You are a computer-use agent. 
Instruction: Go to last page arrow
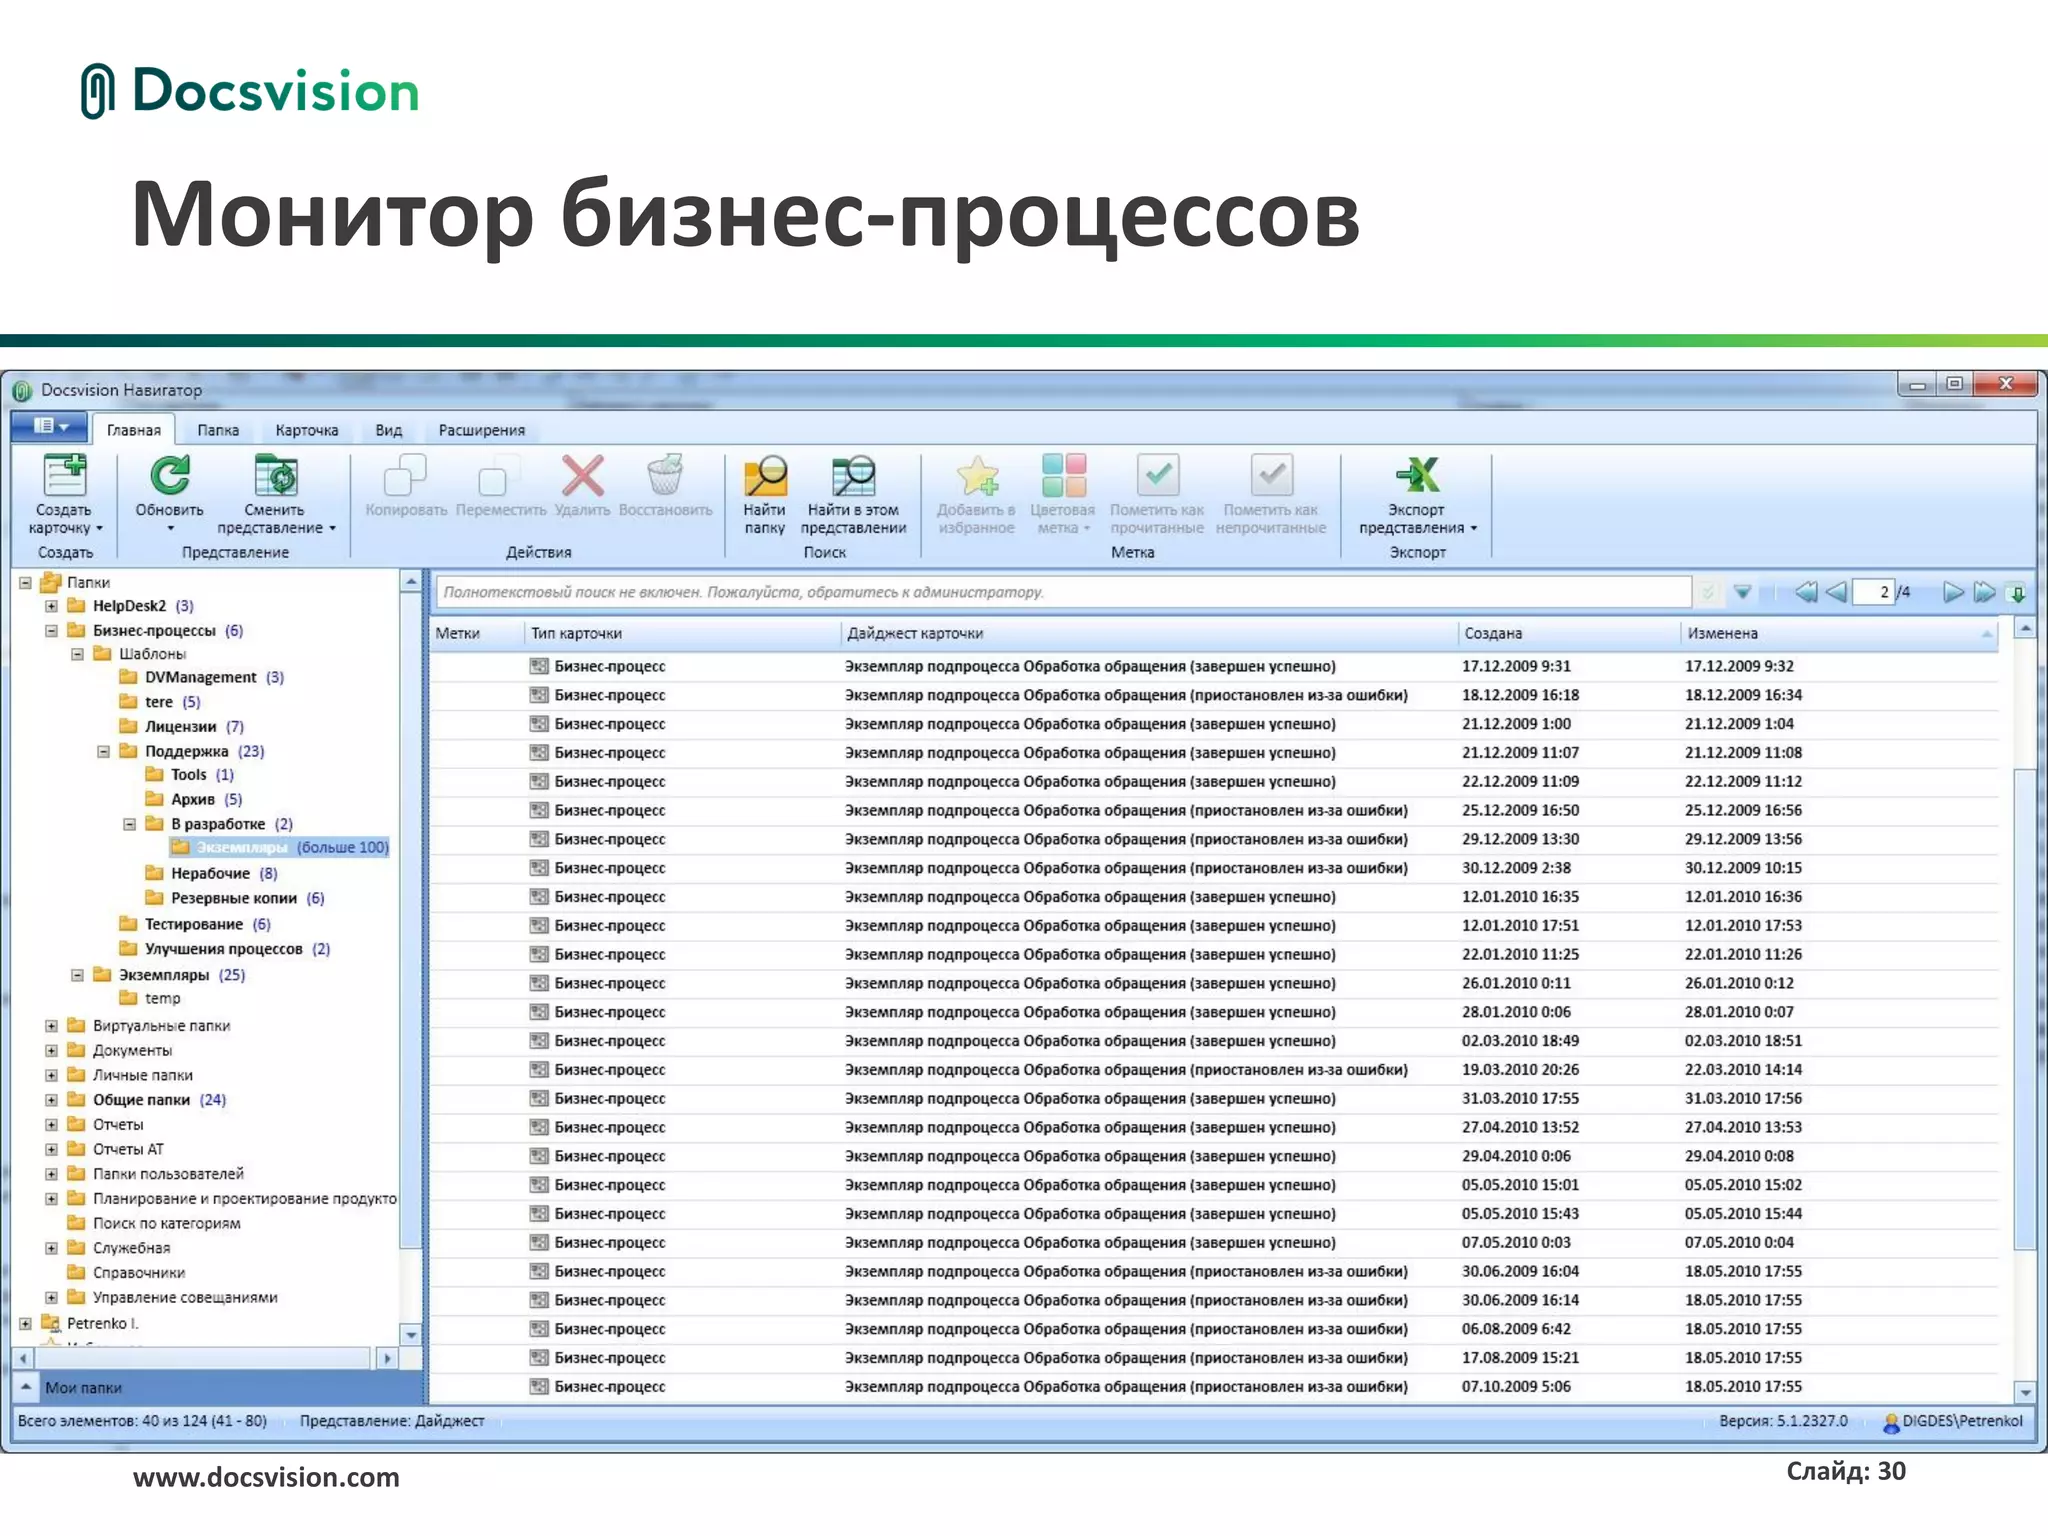point(1985,592)
